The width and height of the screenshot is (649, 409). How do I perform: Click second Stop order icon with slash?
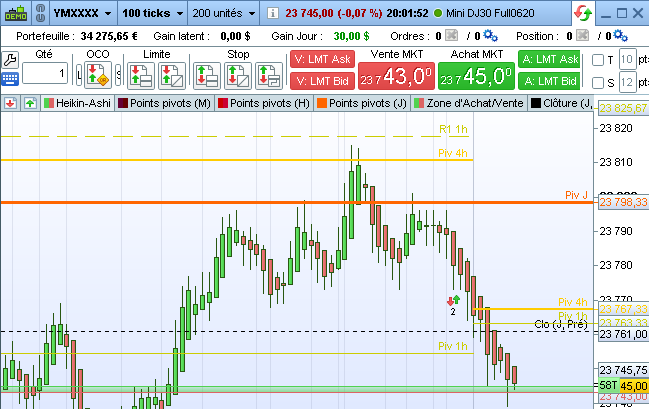238,76
